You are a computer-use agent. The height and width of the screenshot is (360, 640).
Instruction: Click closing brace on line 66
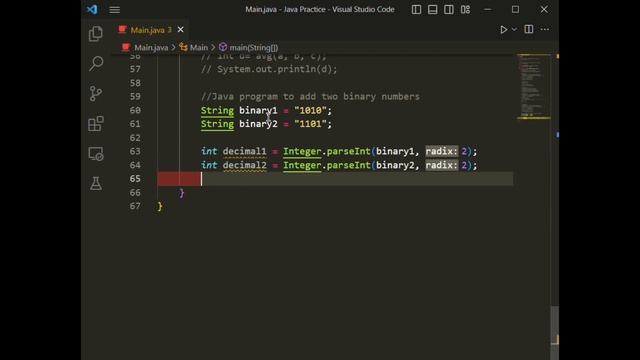pos(182,193)
